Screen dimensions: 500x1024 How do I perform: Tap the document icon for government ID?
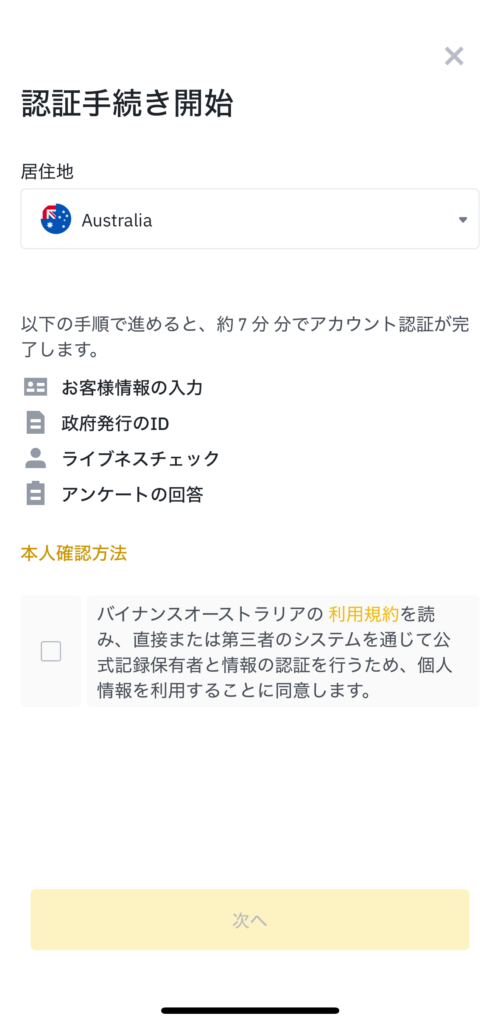(35, 423)
